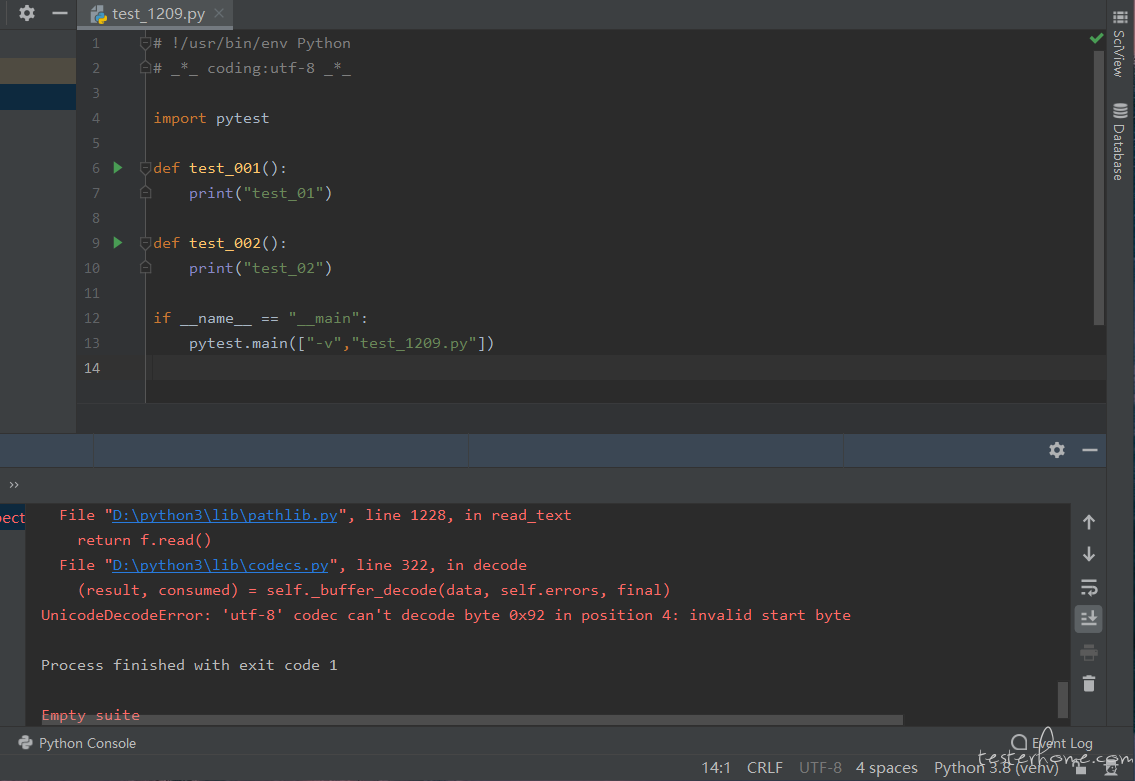This screenshot has height=781, width=1135.
Task: Click the 'import pytest' code line
Action: [211, 118]
